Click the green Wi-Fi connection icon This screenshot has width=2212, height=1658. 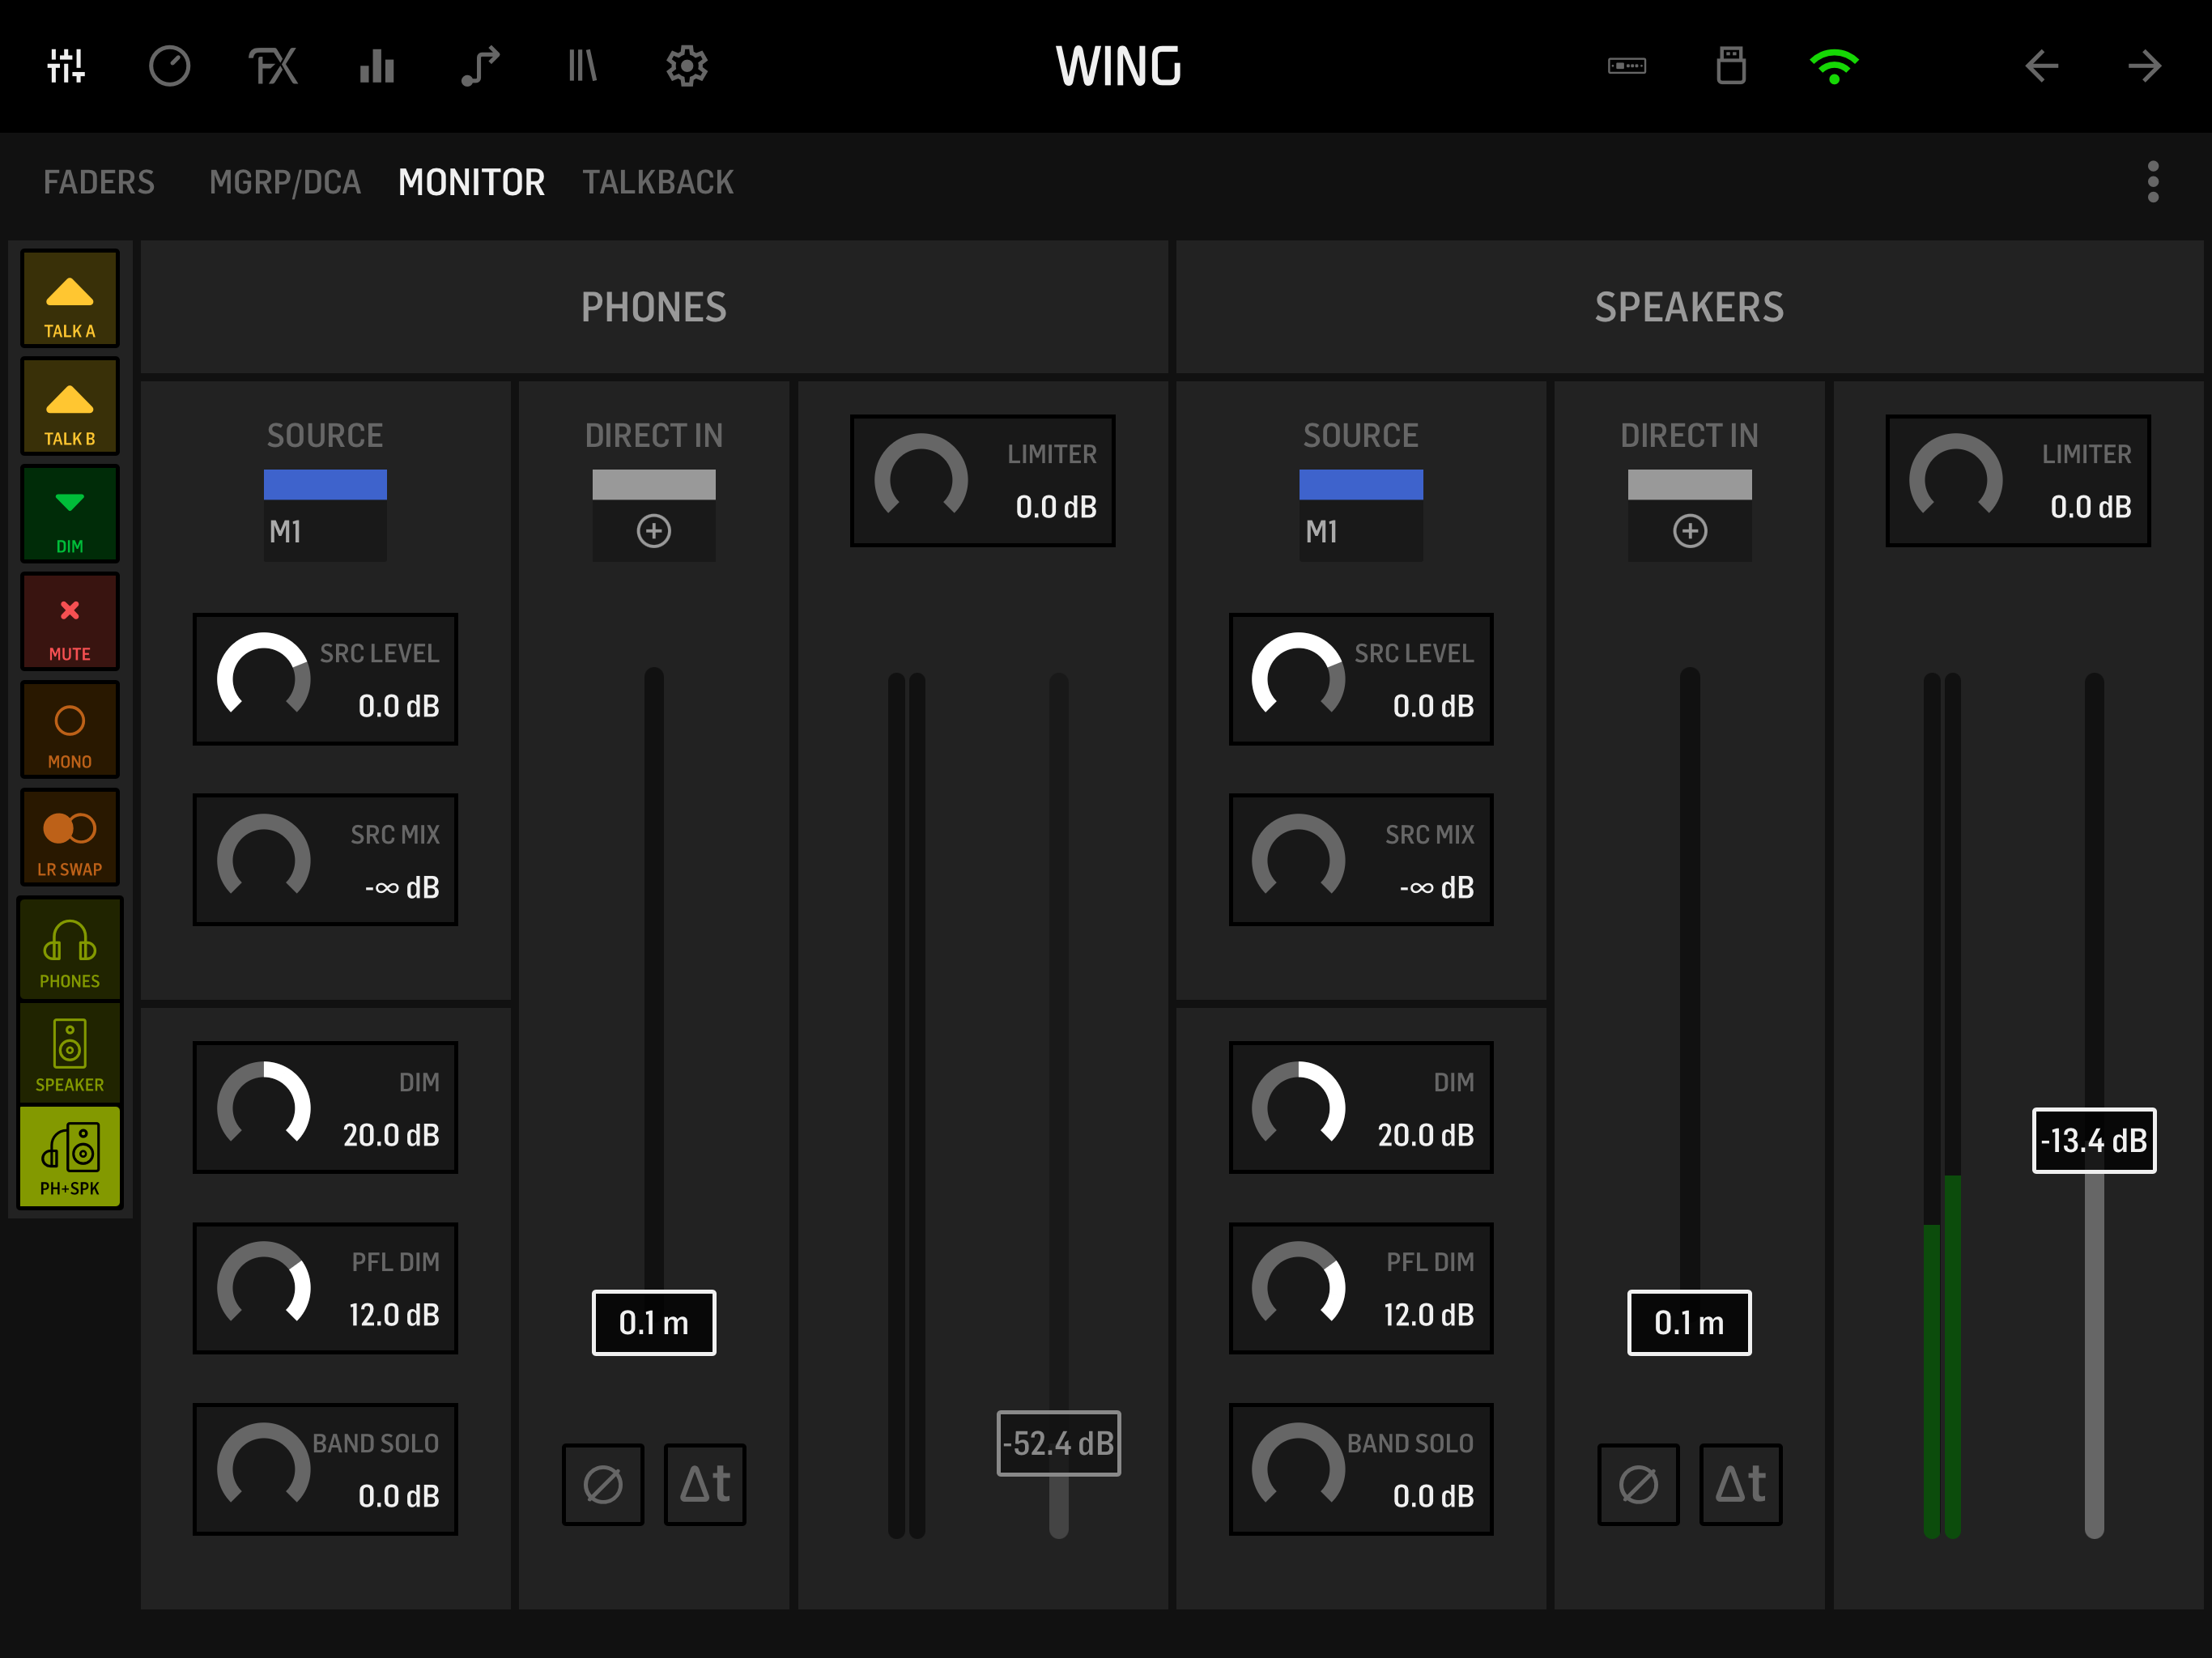(x=1834, y=66)
